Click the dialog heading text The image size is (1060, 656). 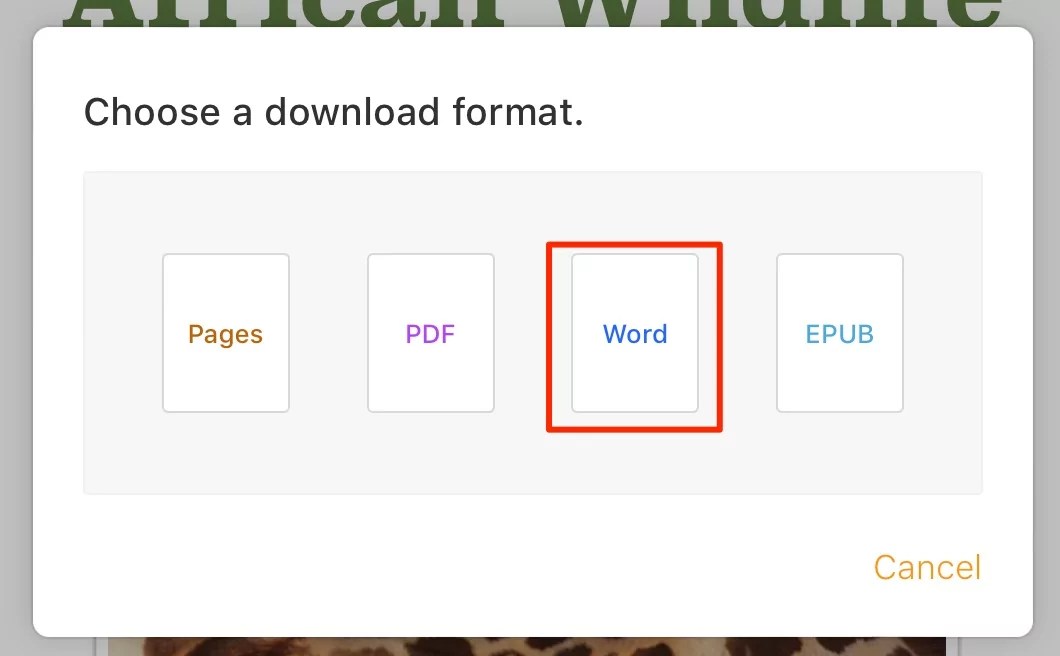pos(335,111)
